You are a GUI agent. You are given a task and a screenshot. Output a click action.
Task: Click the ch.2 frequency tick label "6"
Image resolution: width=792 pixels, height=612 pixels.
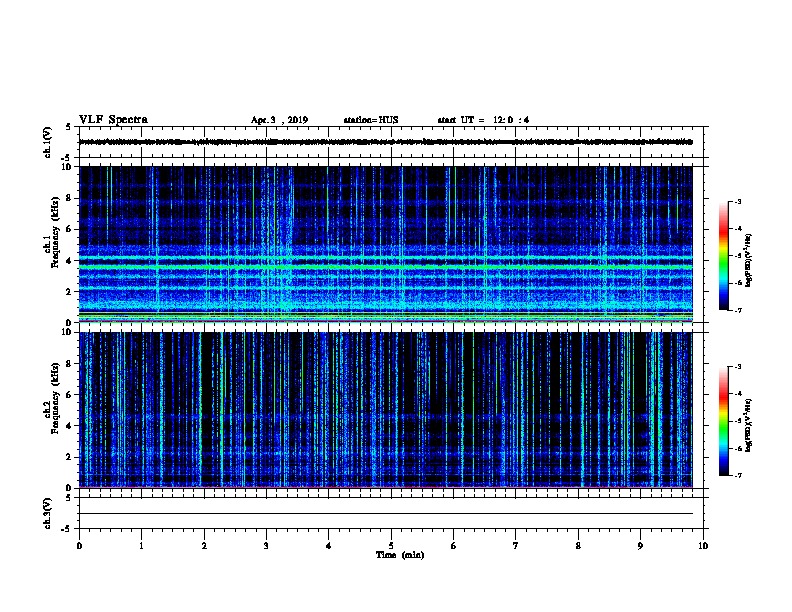69,395
